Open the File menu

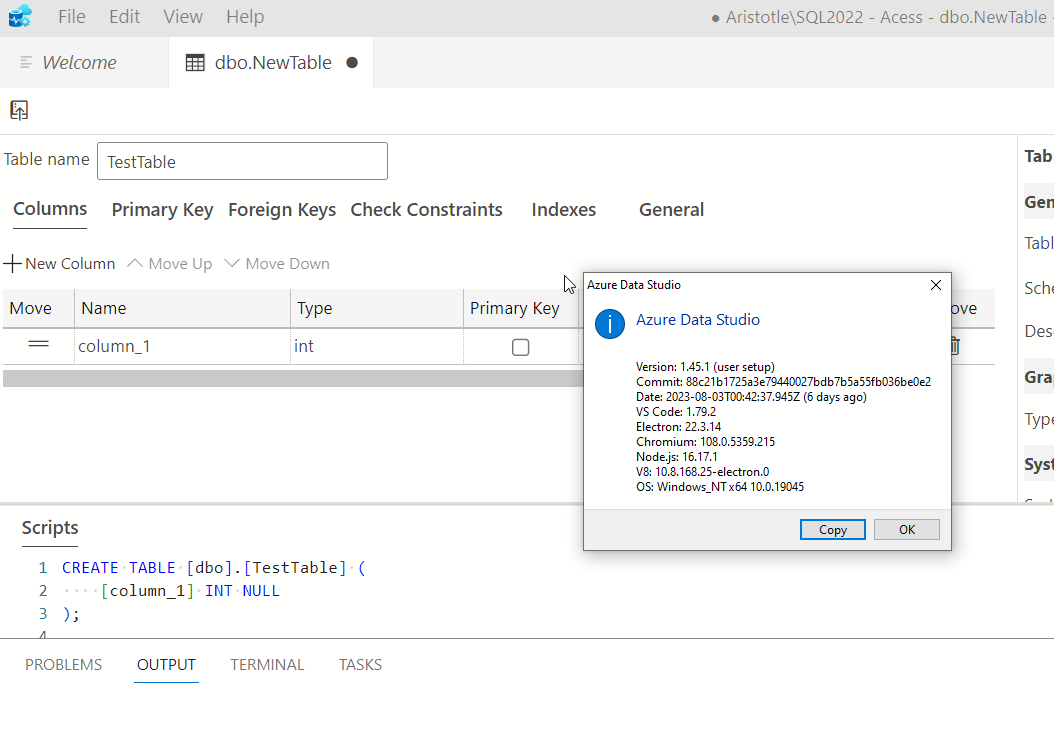pos(71,16)
